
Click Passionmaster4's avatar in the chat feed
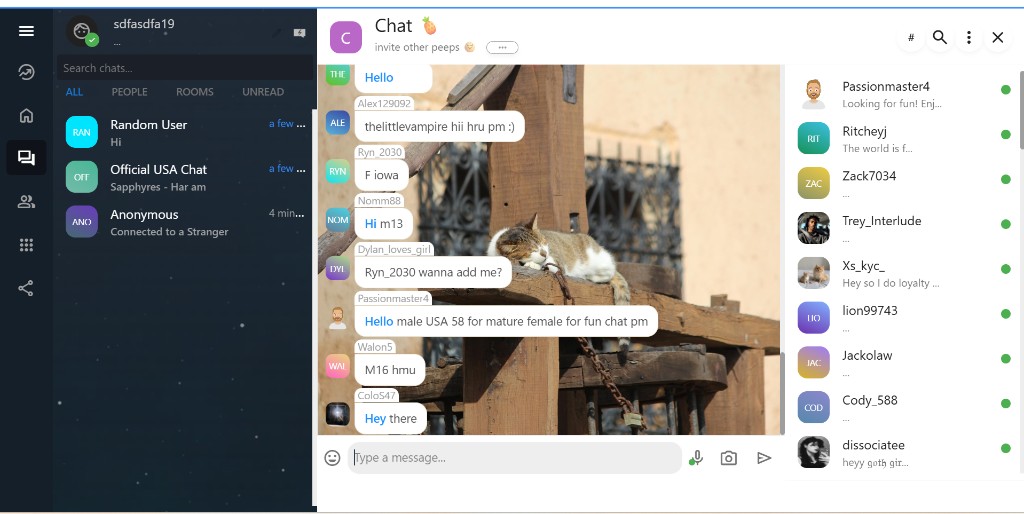pos(338,318)
